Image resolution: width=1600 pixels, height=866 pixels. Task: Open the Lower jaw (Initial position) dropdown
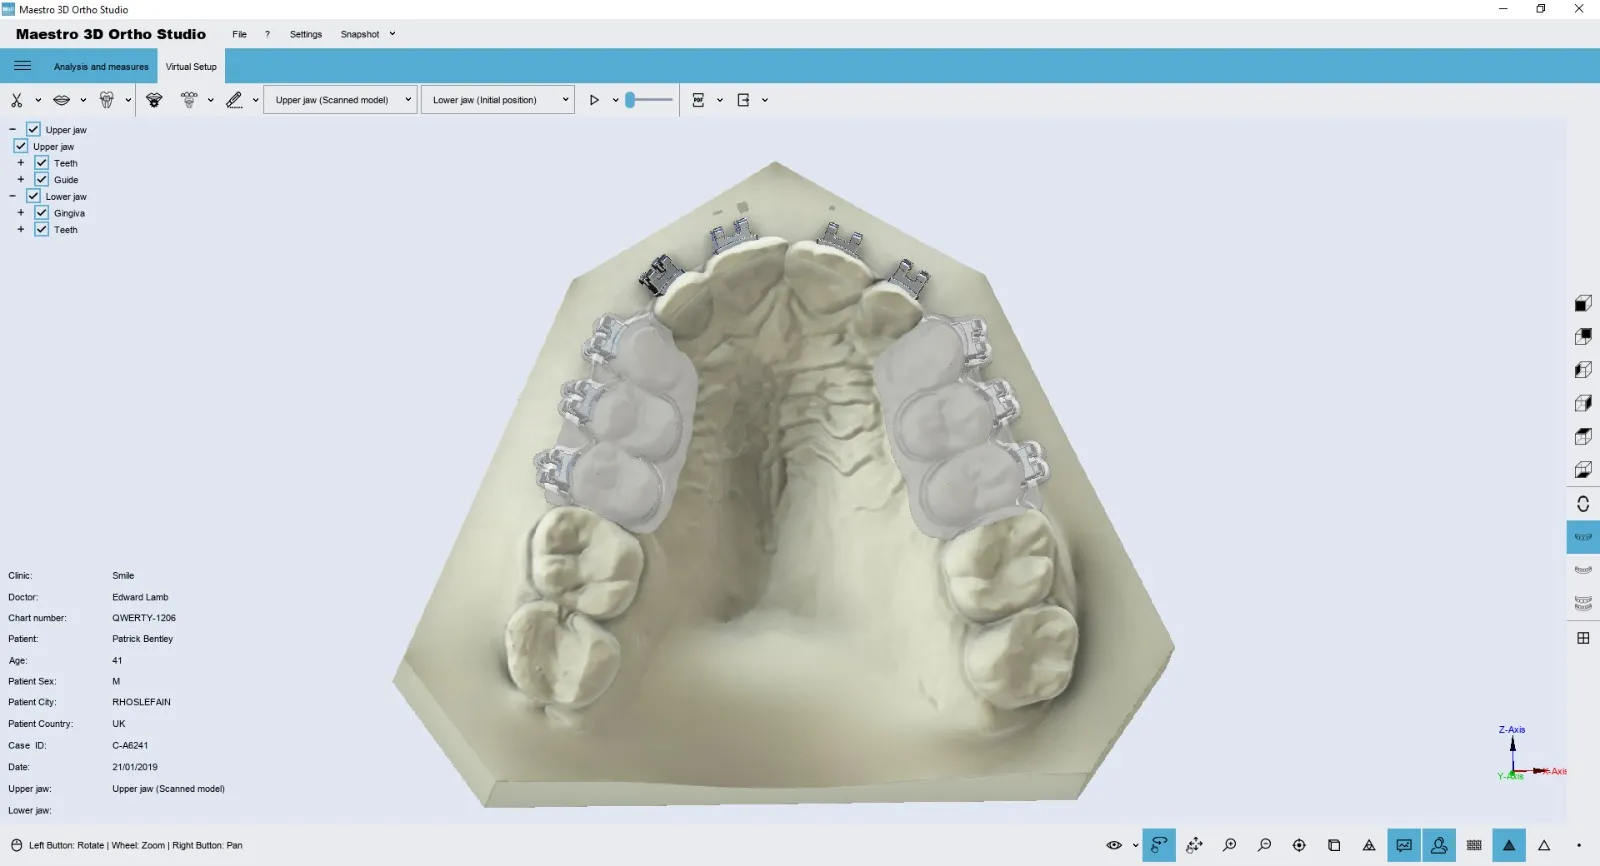click(x=498, y=100)
